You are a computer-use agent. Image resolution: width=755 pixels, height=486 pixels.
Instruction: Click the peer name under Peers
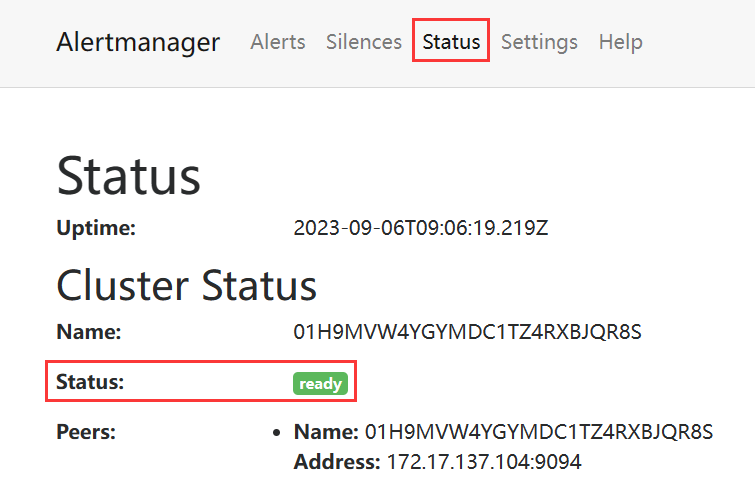(x=539, y=432)
